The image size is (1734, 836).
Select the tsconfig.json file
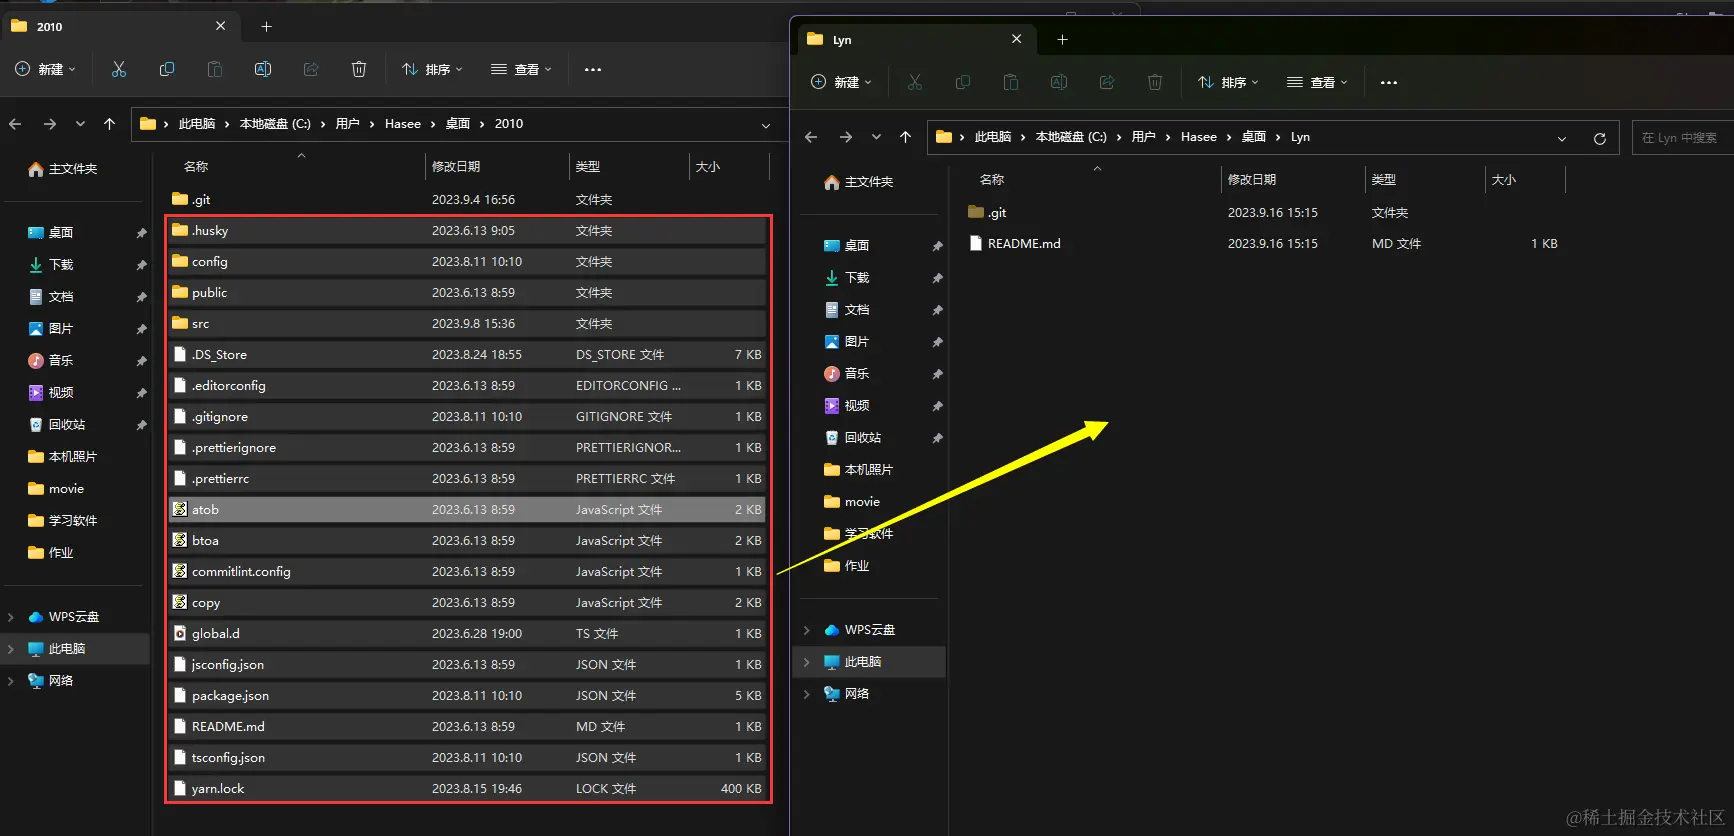point(467,758)
